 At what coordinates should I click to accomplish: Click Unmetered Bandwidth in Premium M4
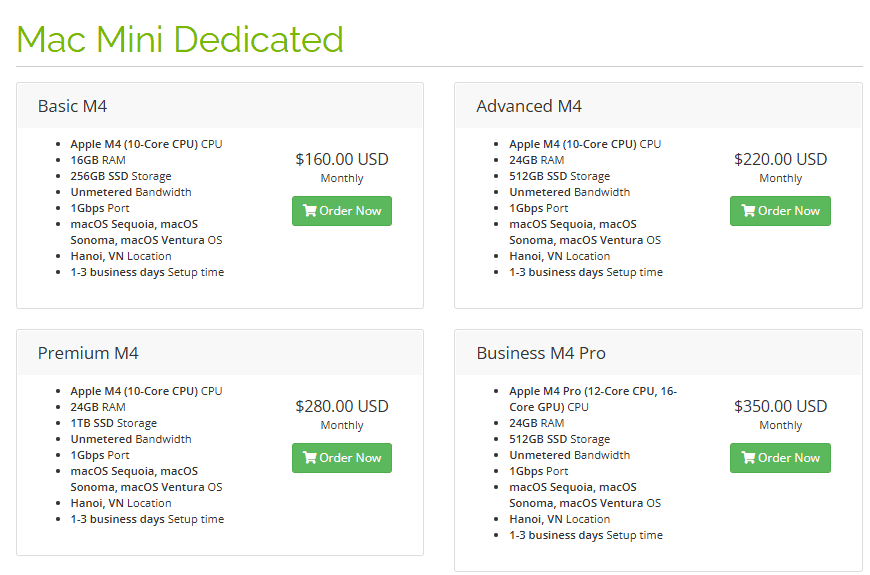[x=130, y=439]
